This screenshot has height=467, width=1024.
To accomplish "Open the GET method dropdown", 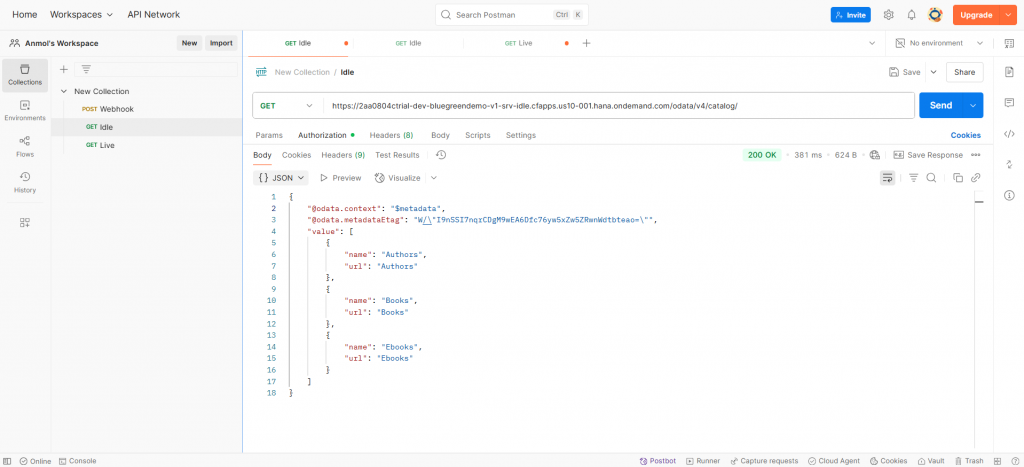I will (x=284, y=105).
